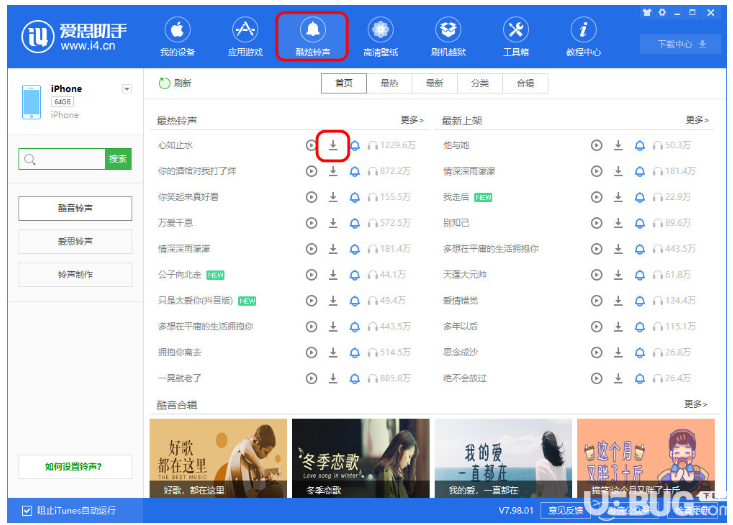
Task: Play 情深深雨濛濛 in the 最热铃声 list
Action: coord(311,249)
